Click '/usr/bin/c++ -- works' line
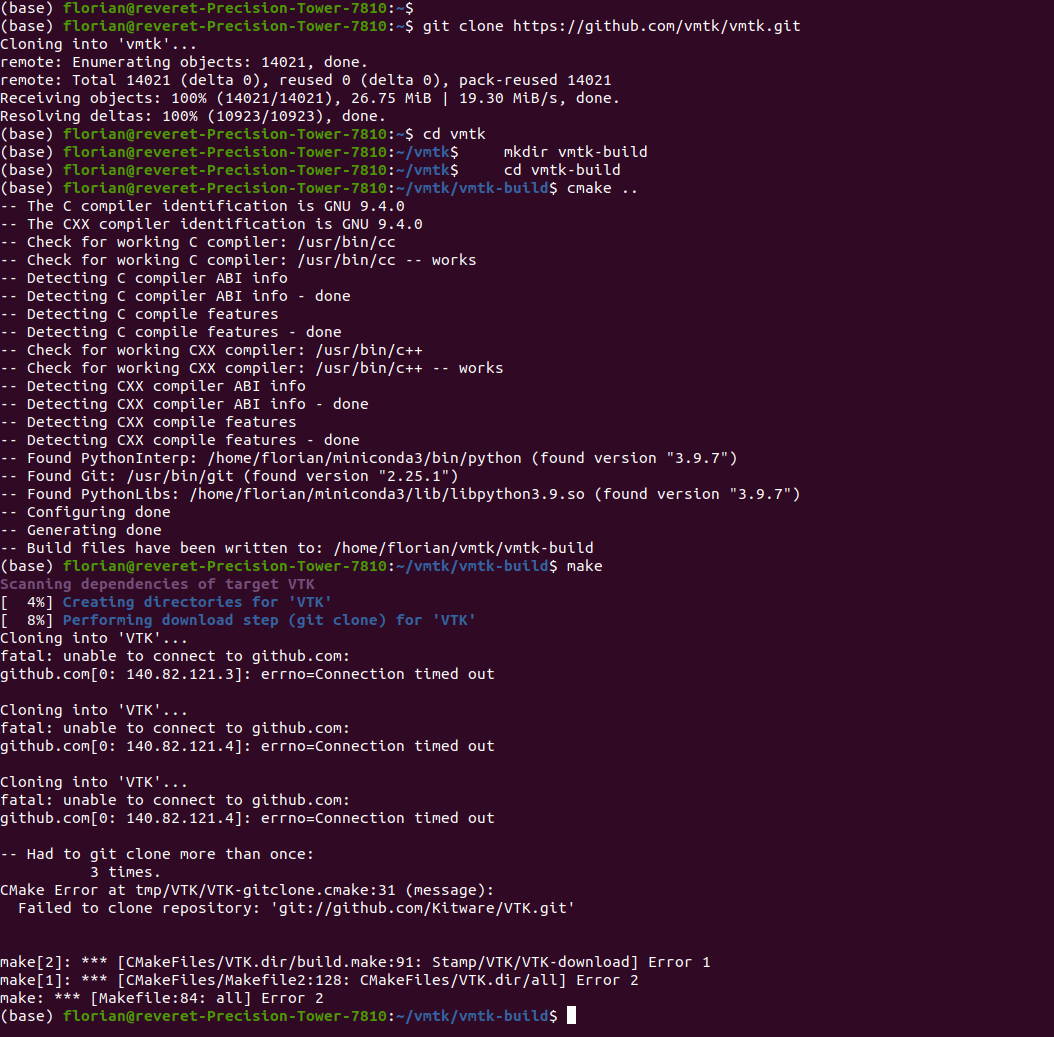The height and width of the screenshot is (1037, 1054). tap(251, 368)
